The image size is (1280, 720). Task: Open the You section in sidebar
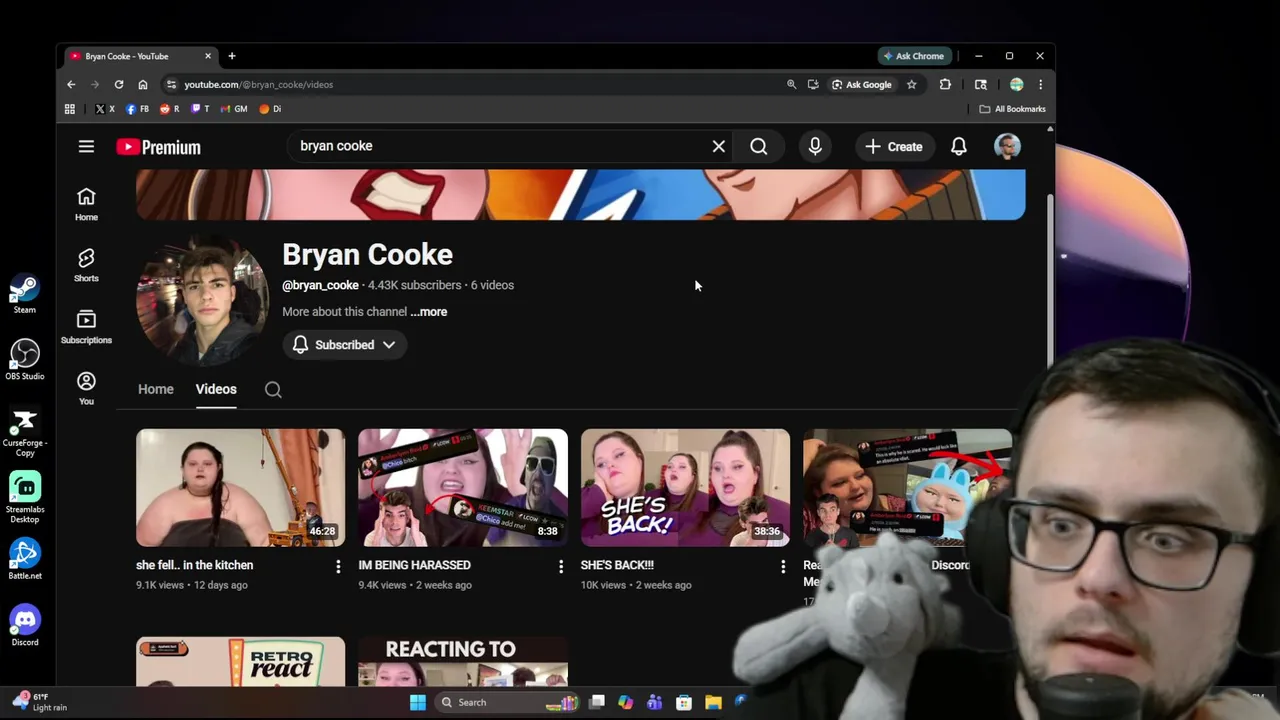86,388
